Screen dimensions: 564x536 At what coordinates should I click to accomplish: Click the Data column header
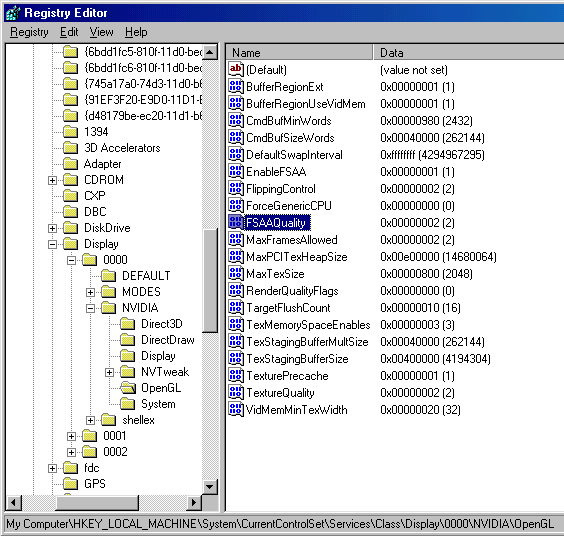click(469, 53)
